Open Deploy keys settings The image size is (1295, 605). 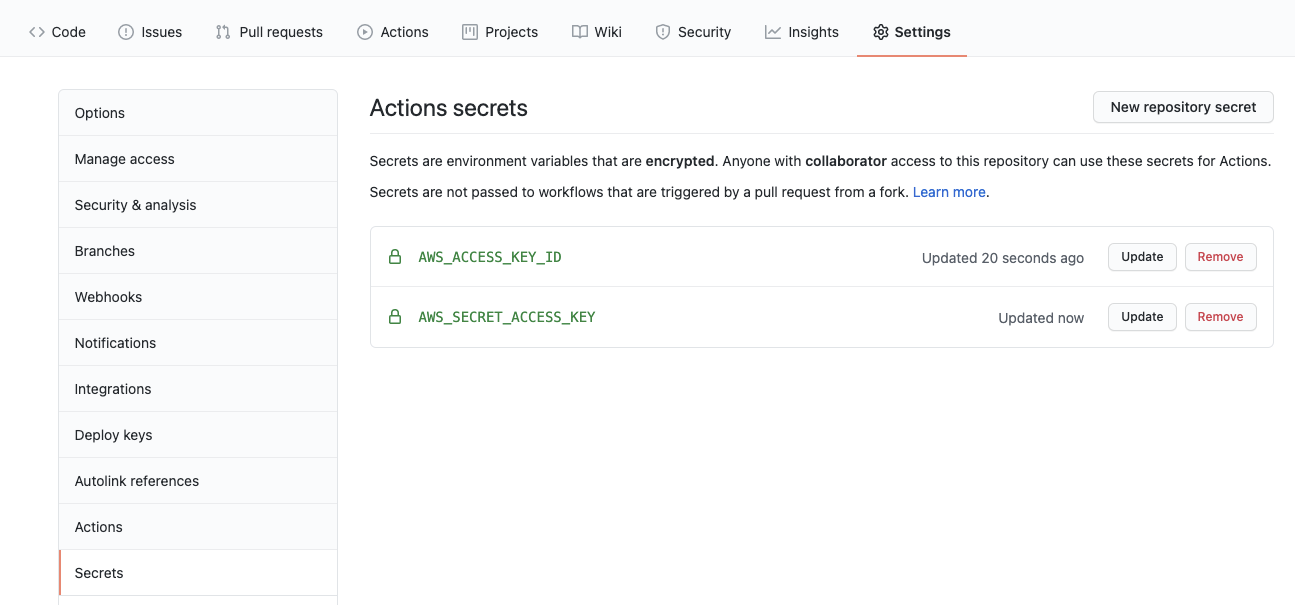point(113,434)
